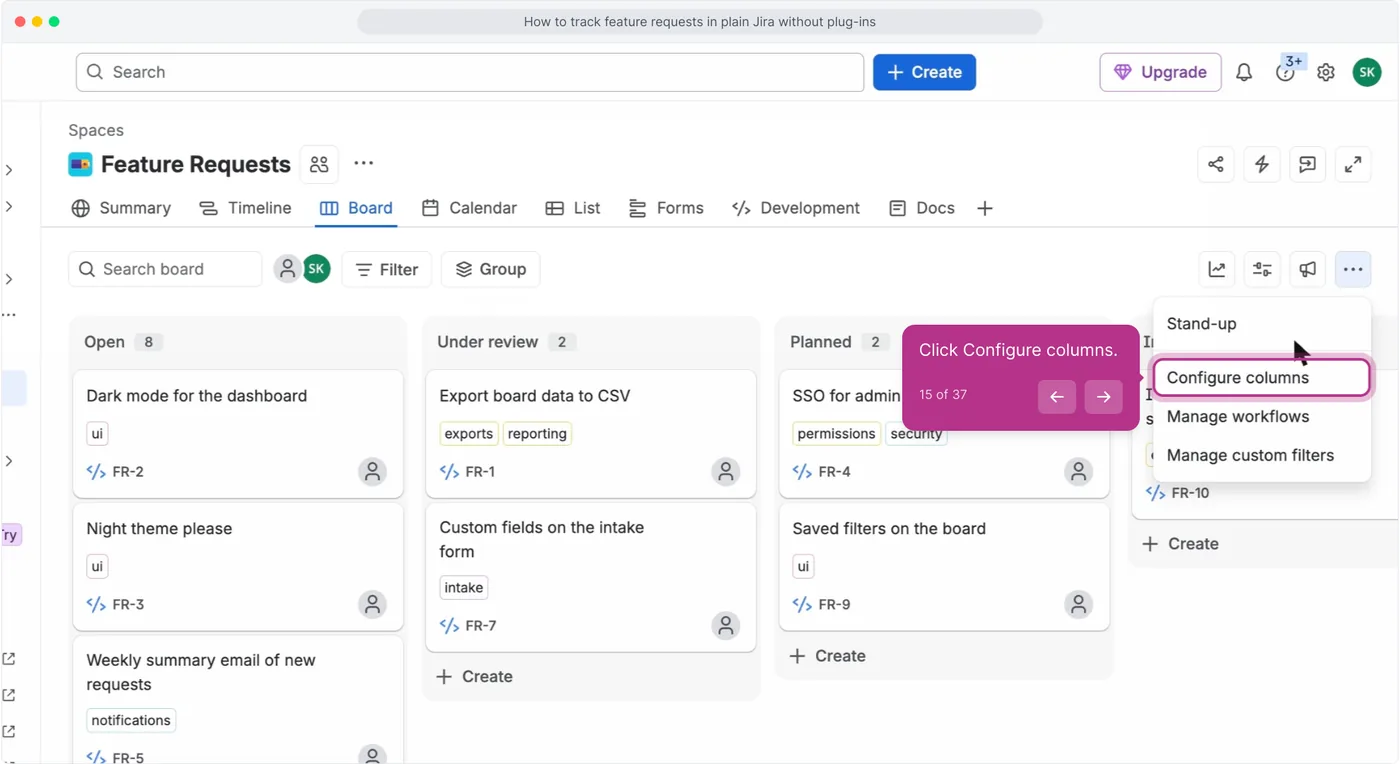Open the help icon with 3+ badge
1400x764 pixels.
click(x=1286, y=72)
